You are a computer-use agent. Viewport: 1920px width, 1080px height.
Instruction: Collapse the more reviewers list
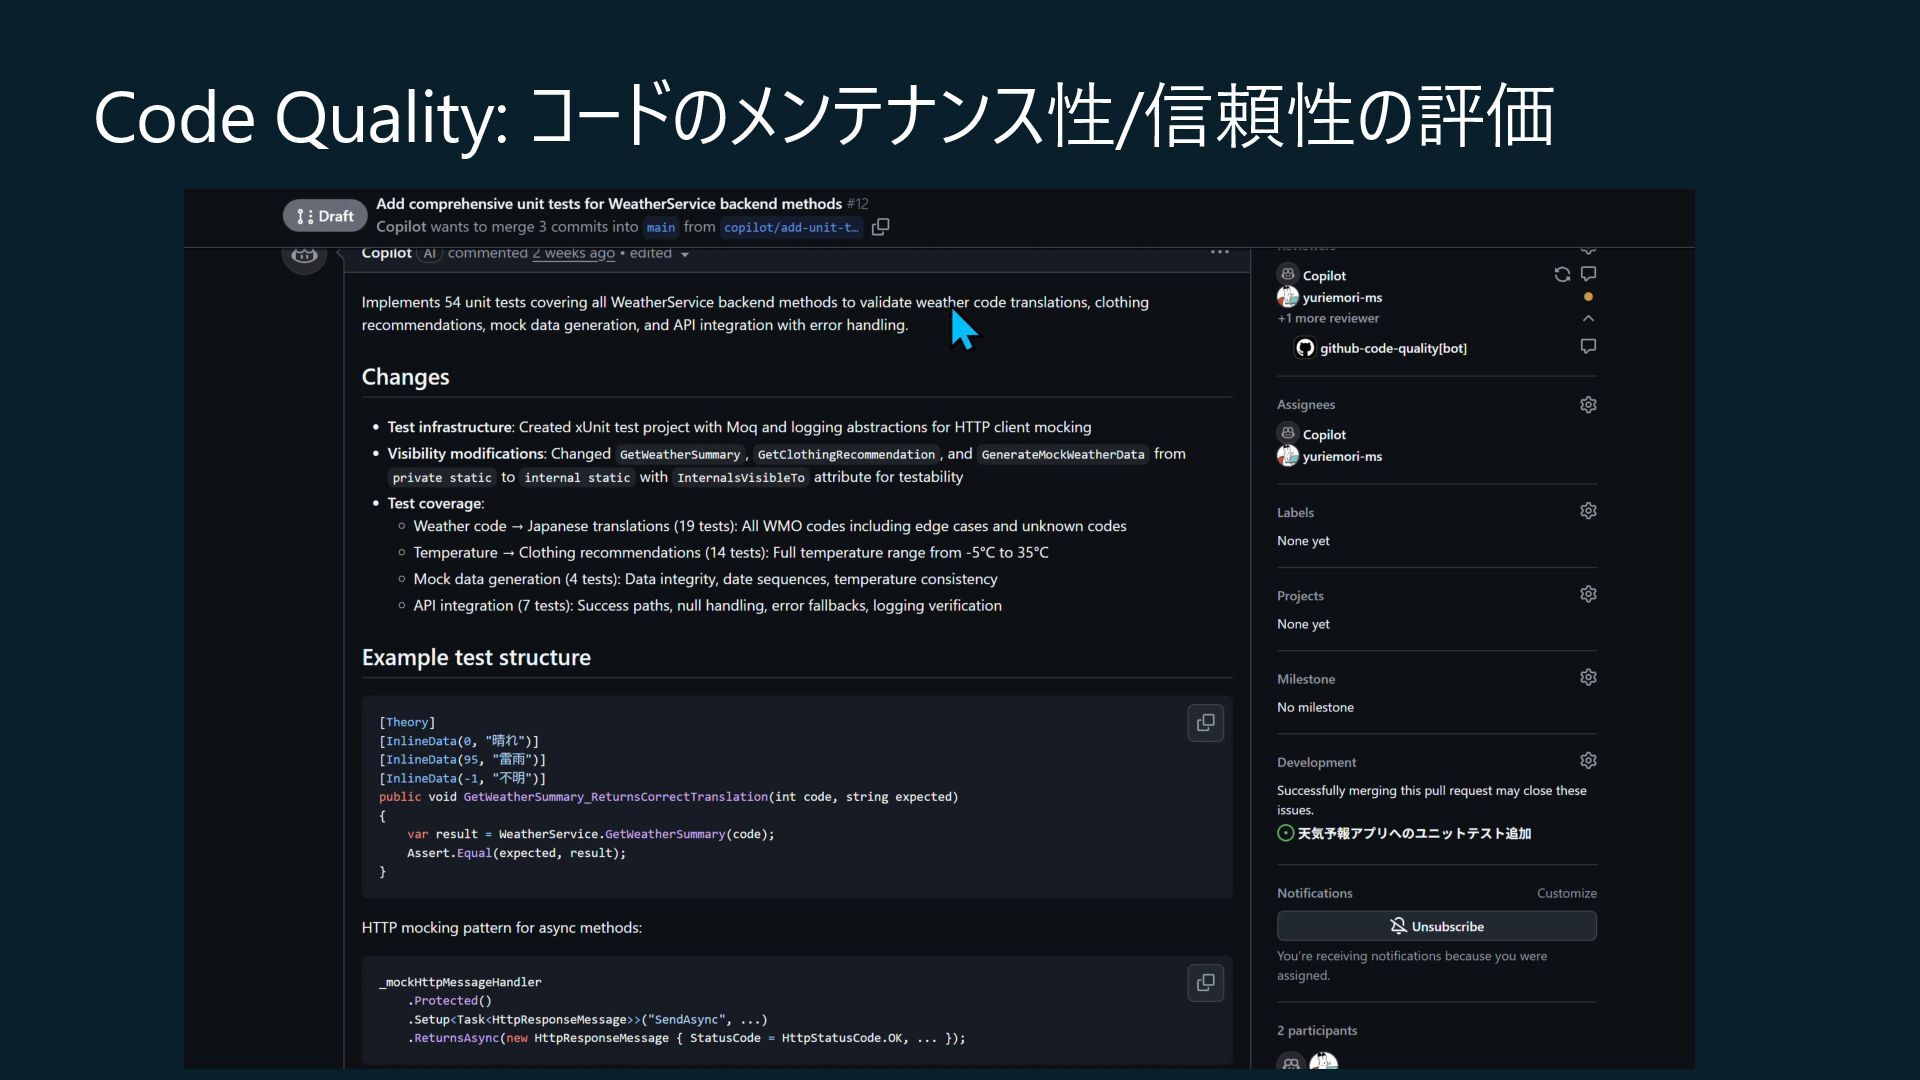[1588, 318]
